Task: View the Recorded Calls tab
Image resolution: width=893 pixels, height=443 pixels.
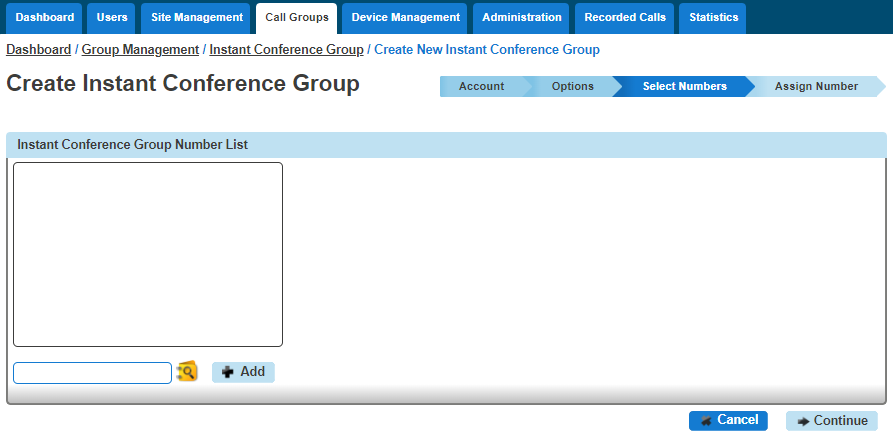Action: (x=624, y=18)
